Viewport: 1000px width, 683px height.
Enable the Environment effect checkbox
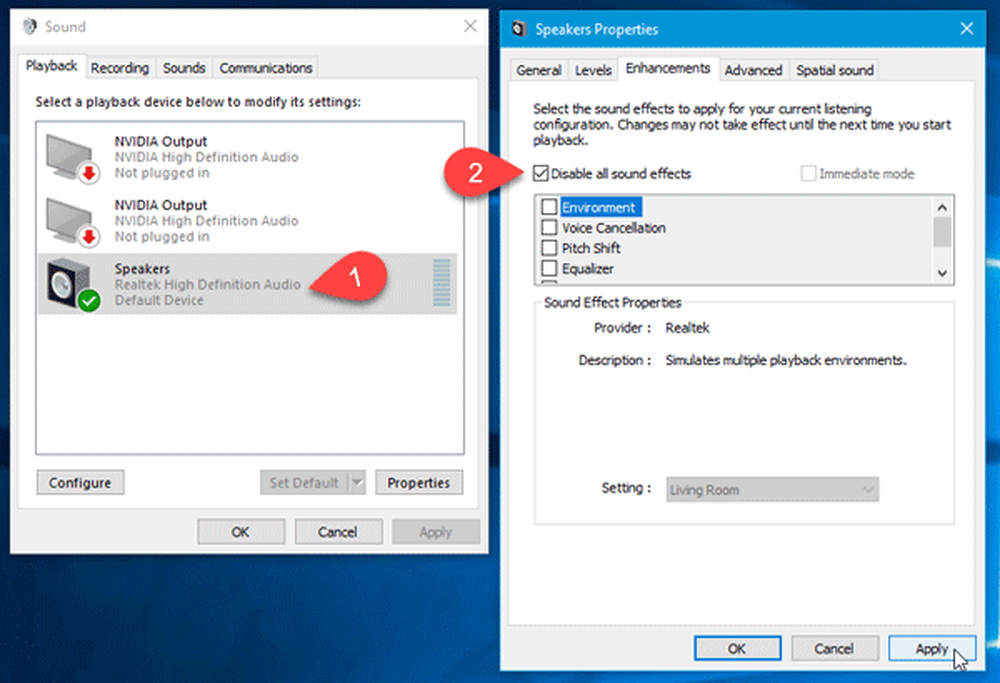[549, 207]
